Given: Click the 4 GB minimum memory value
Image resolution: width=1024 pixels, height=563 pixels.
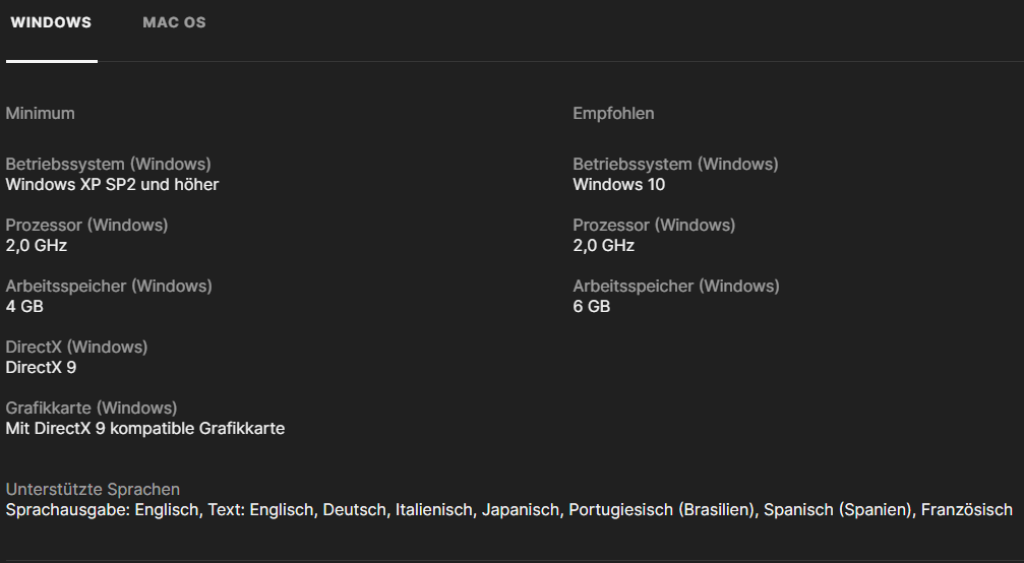Looking at the screenshot, I should point(25,306).
